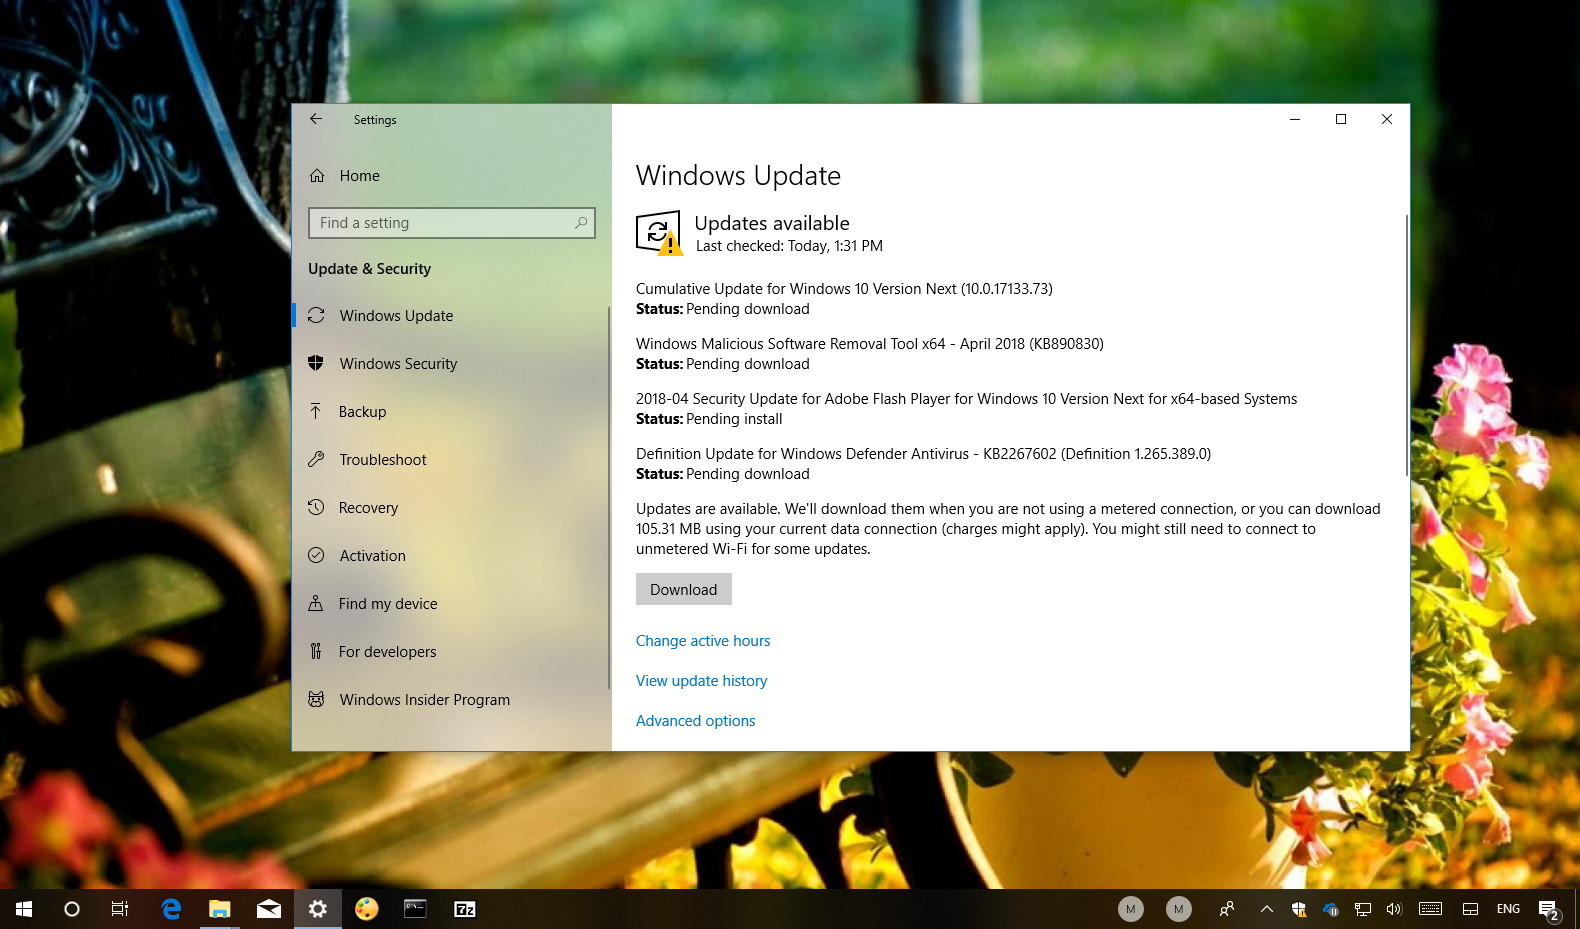The width and height of the screenshot is (1580, 929).
Task: Open the Advanced options link
Action: (x=696, y=721)
